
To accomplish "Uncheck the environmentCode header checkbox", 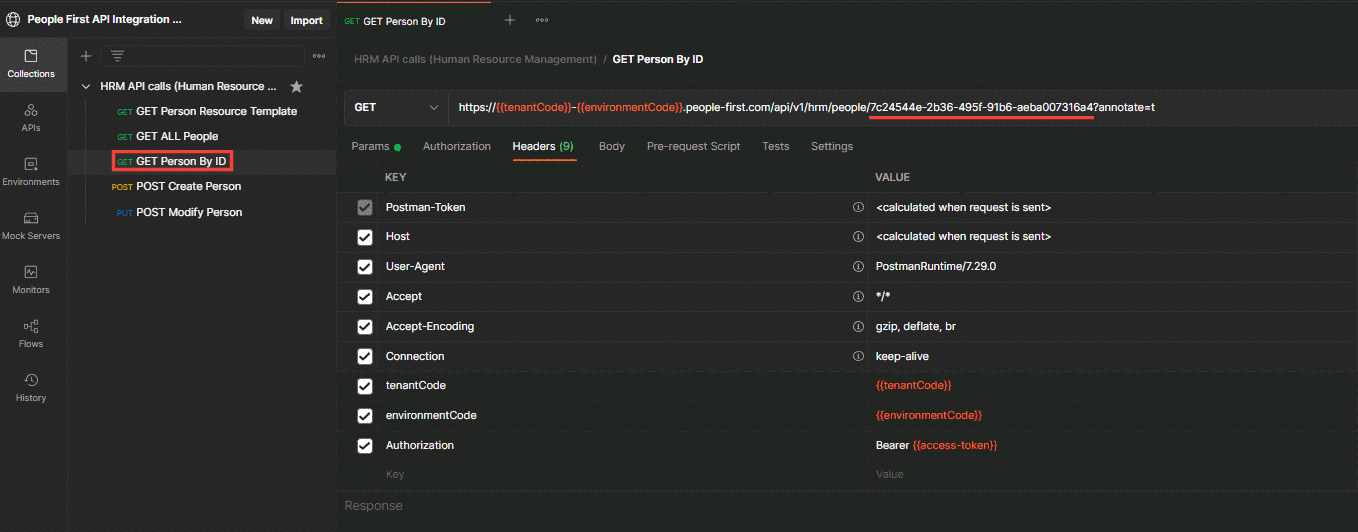I will click(365, 415).
